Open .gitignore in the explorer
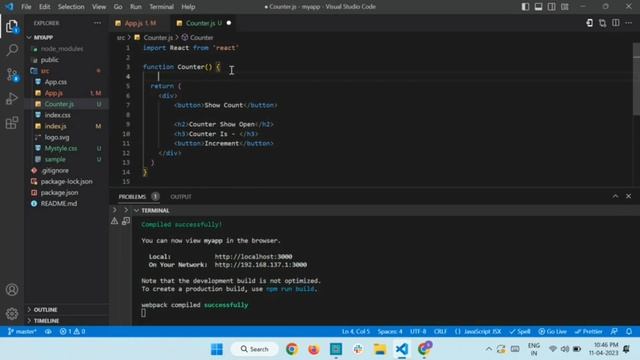Viewport: 640px width, 360px height. pos(55,171)
